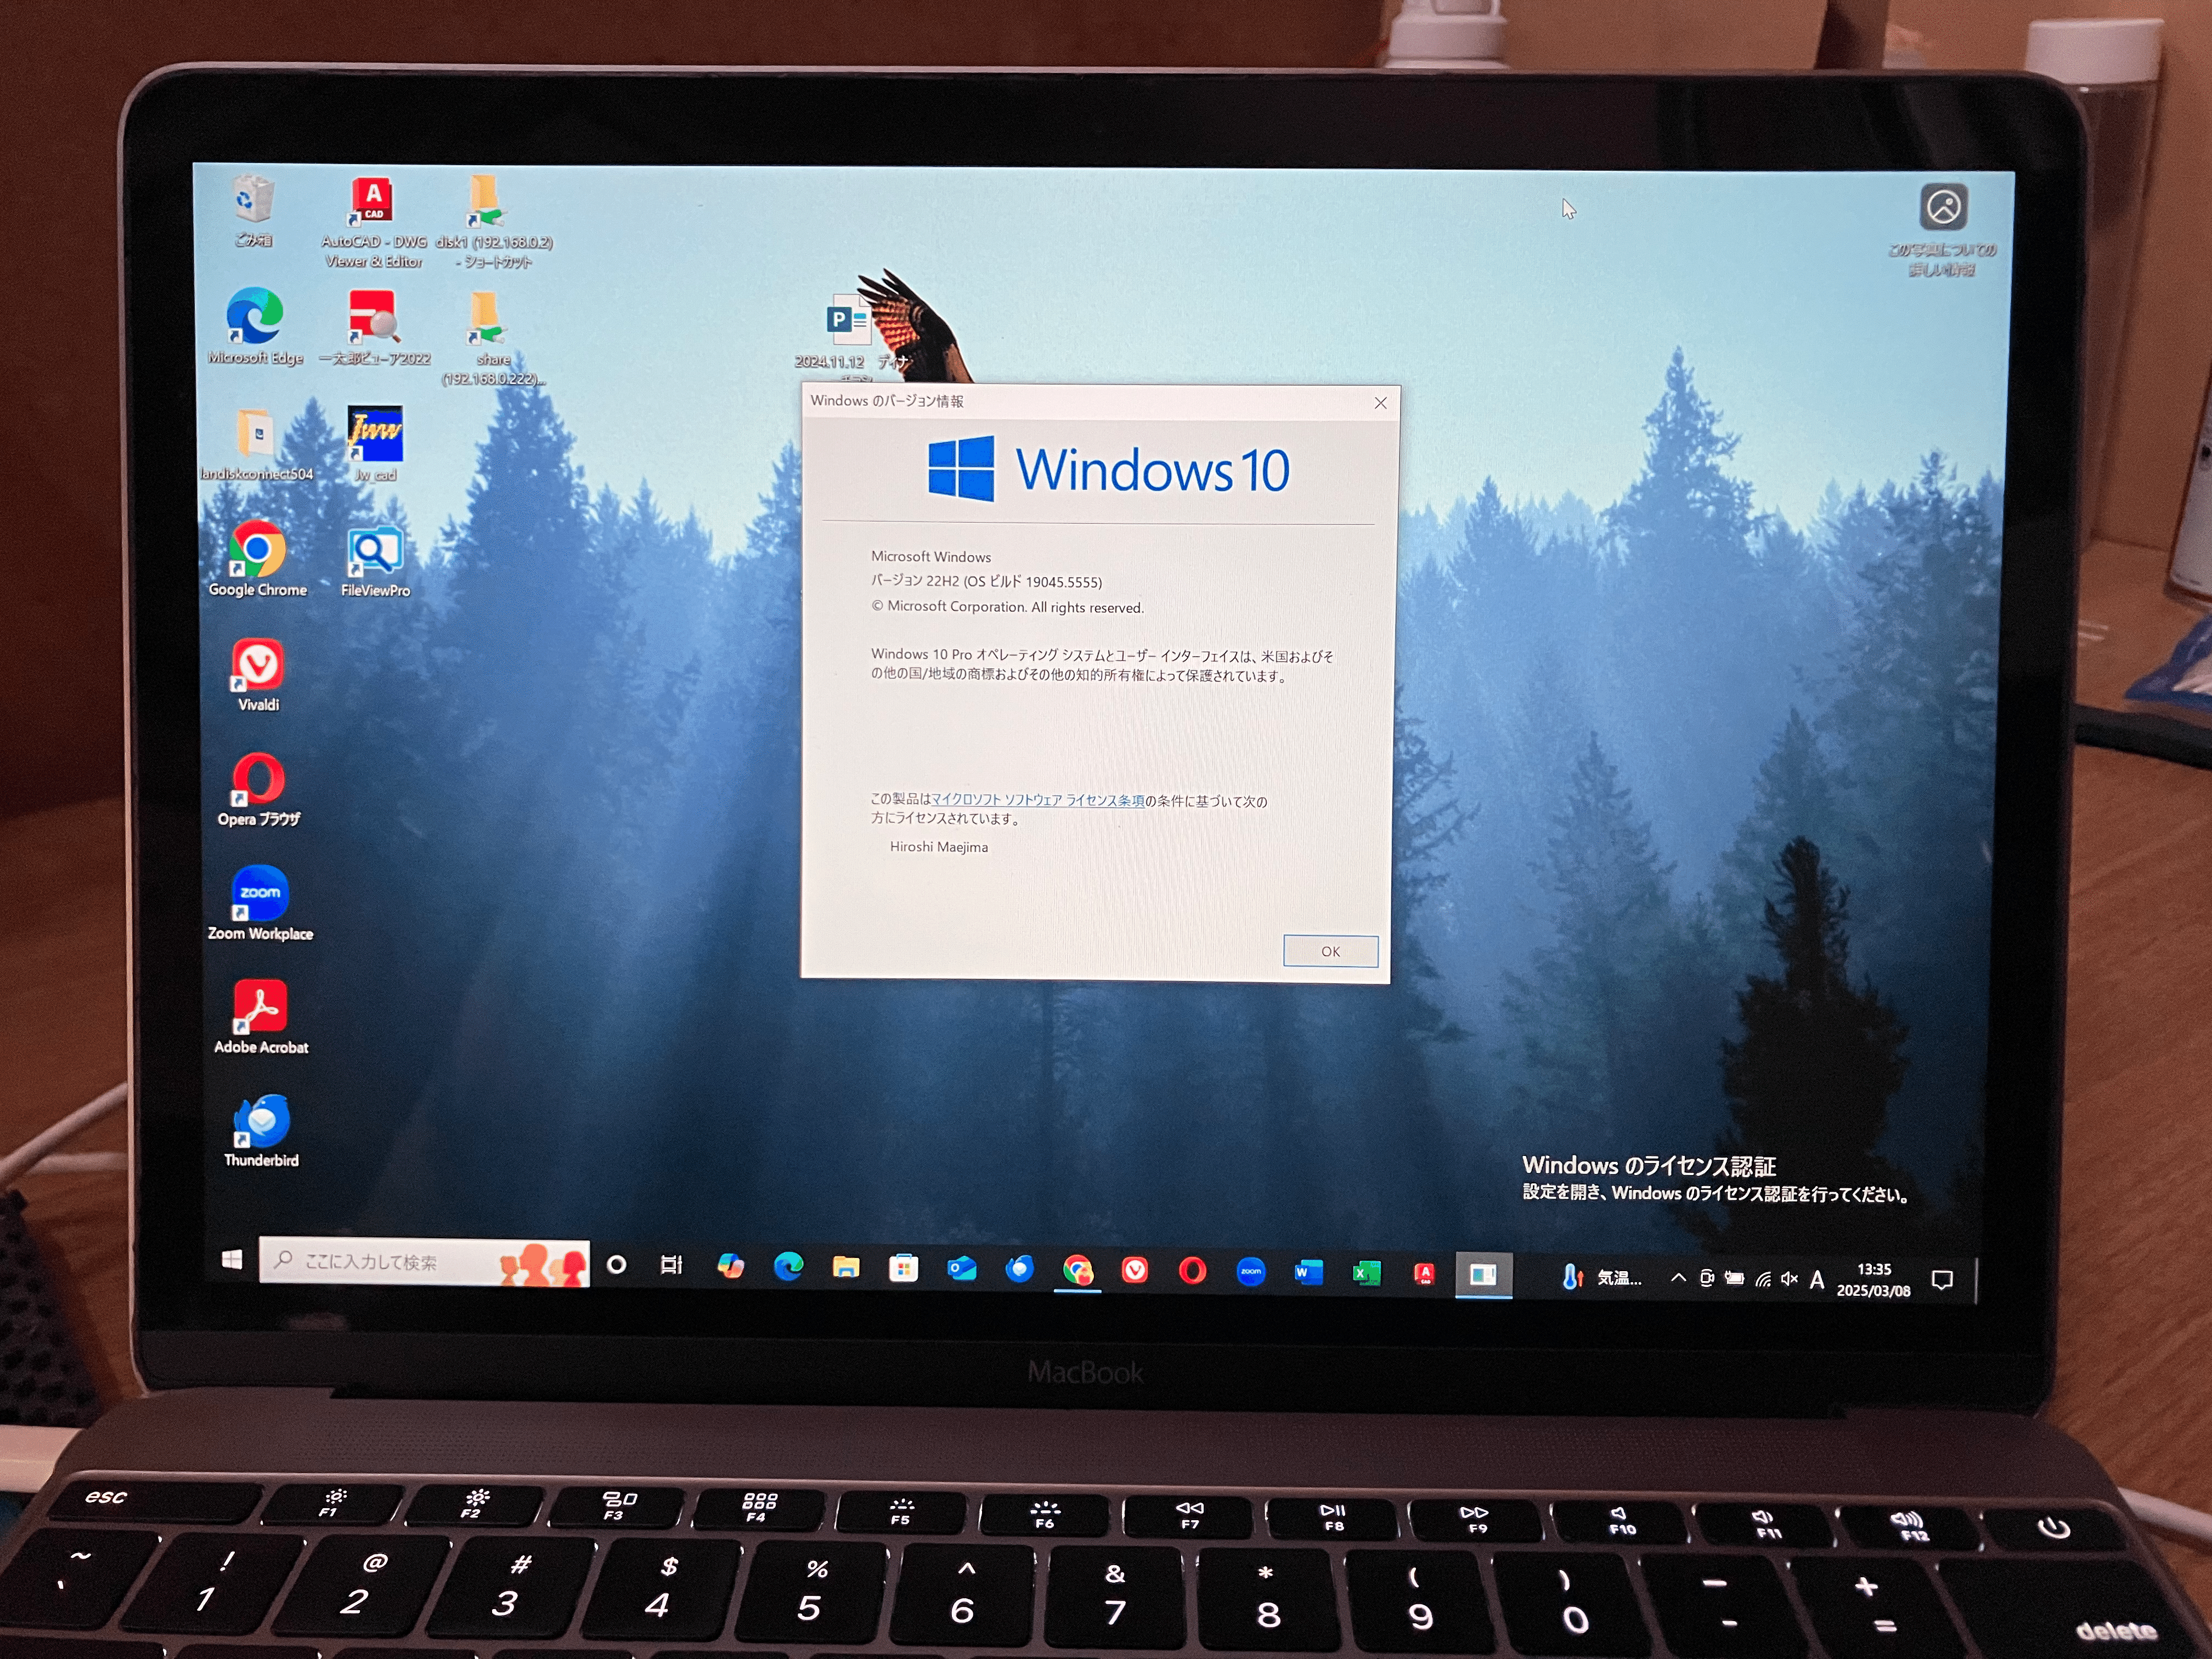This screenshot has height=1659, width=2212.
Task: Open disk1 (192.168.0.2) network shortcut
Action: pos(493,222)
